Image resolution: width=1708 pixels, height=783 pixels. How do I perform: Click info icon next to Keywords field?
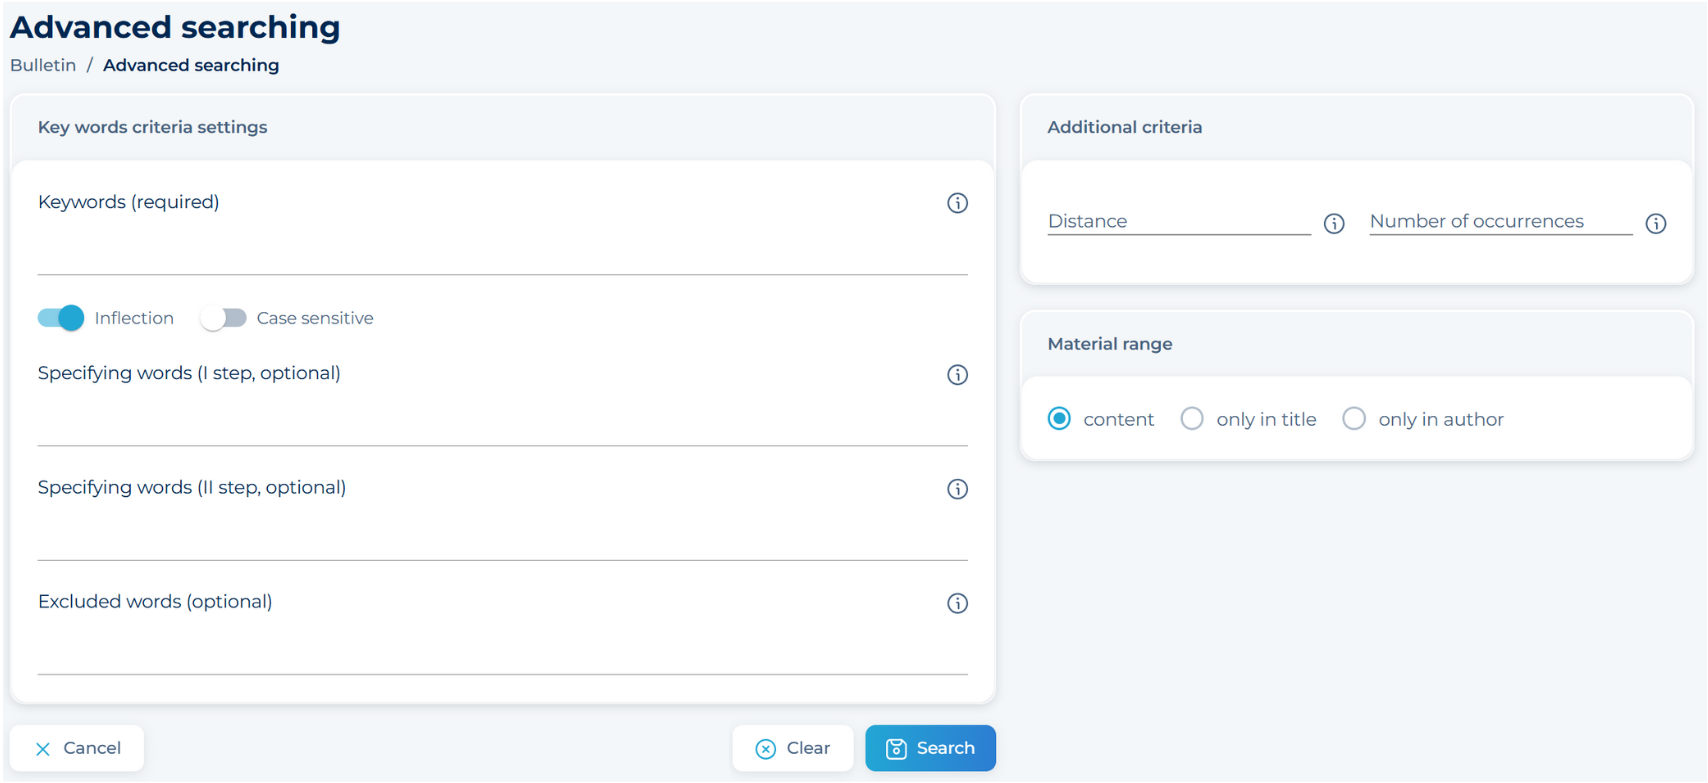click(957, 203)
